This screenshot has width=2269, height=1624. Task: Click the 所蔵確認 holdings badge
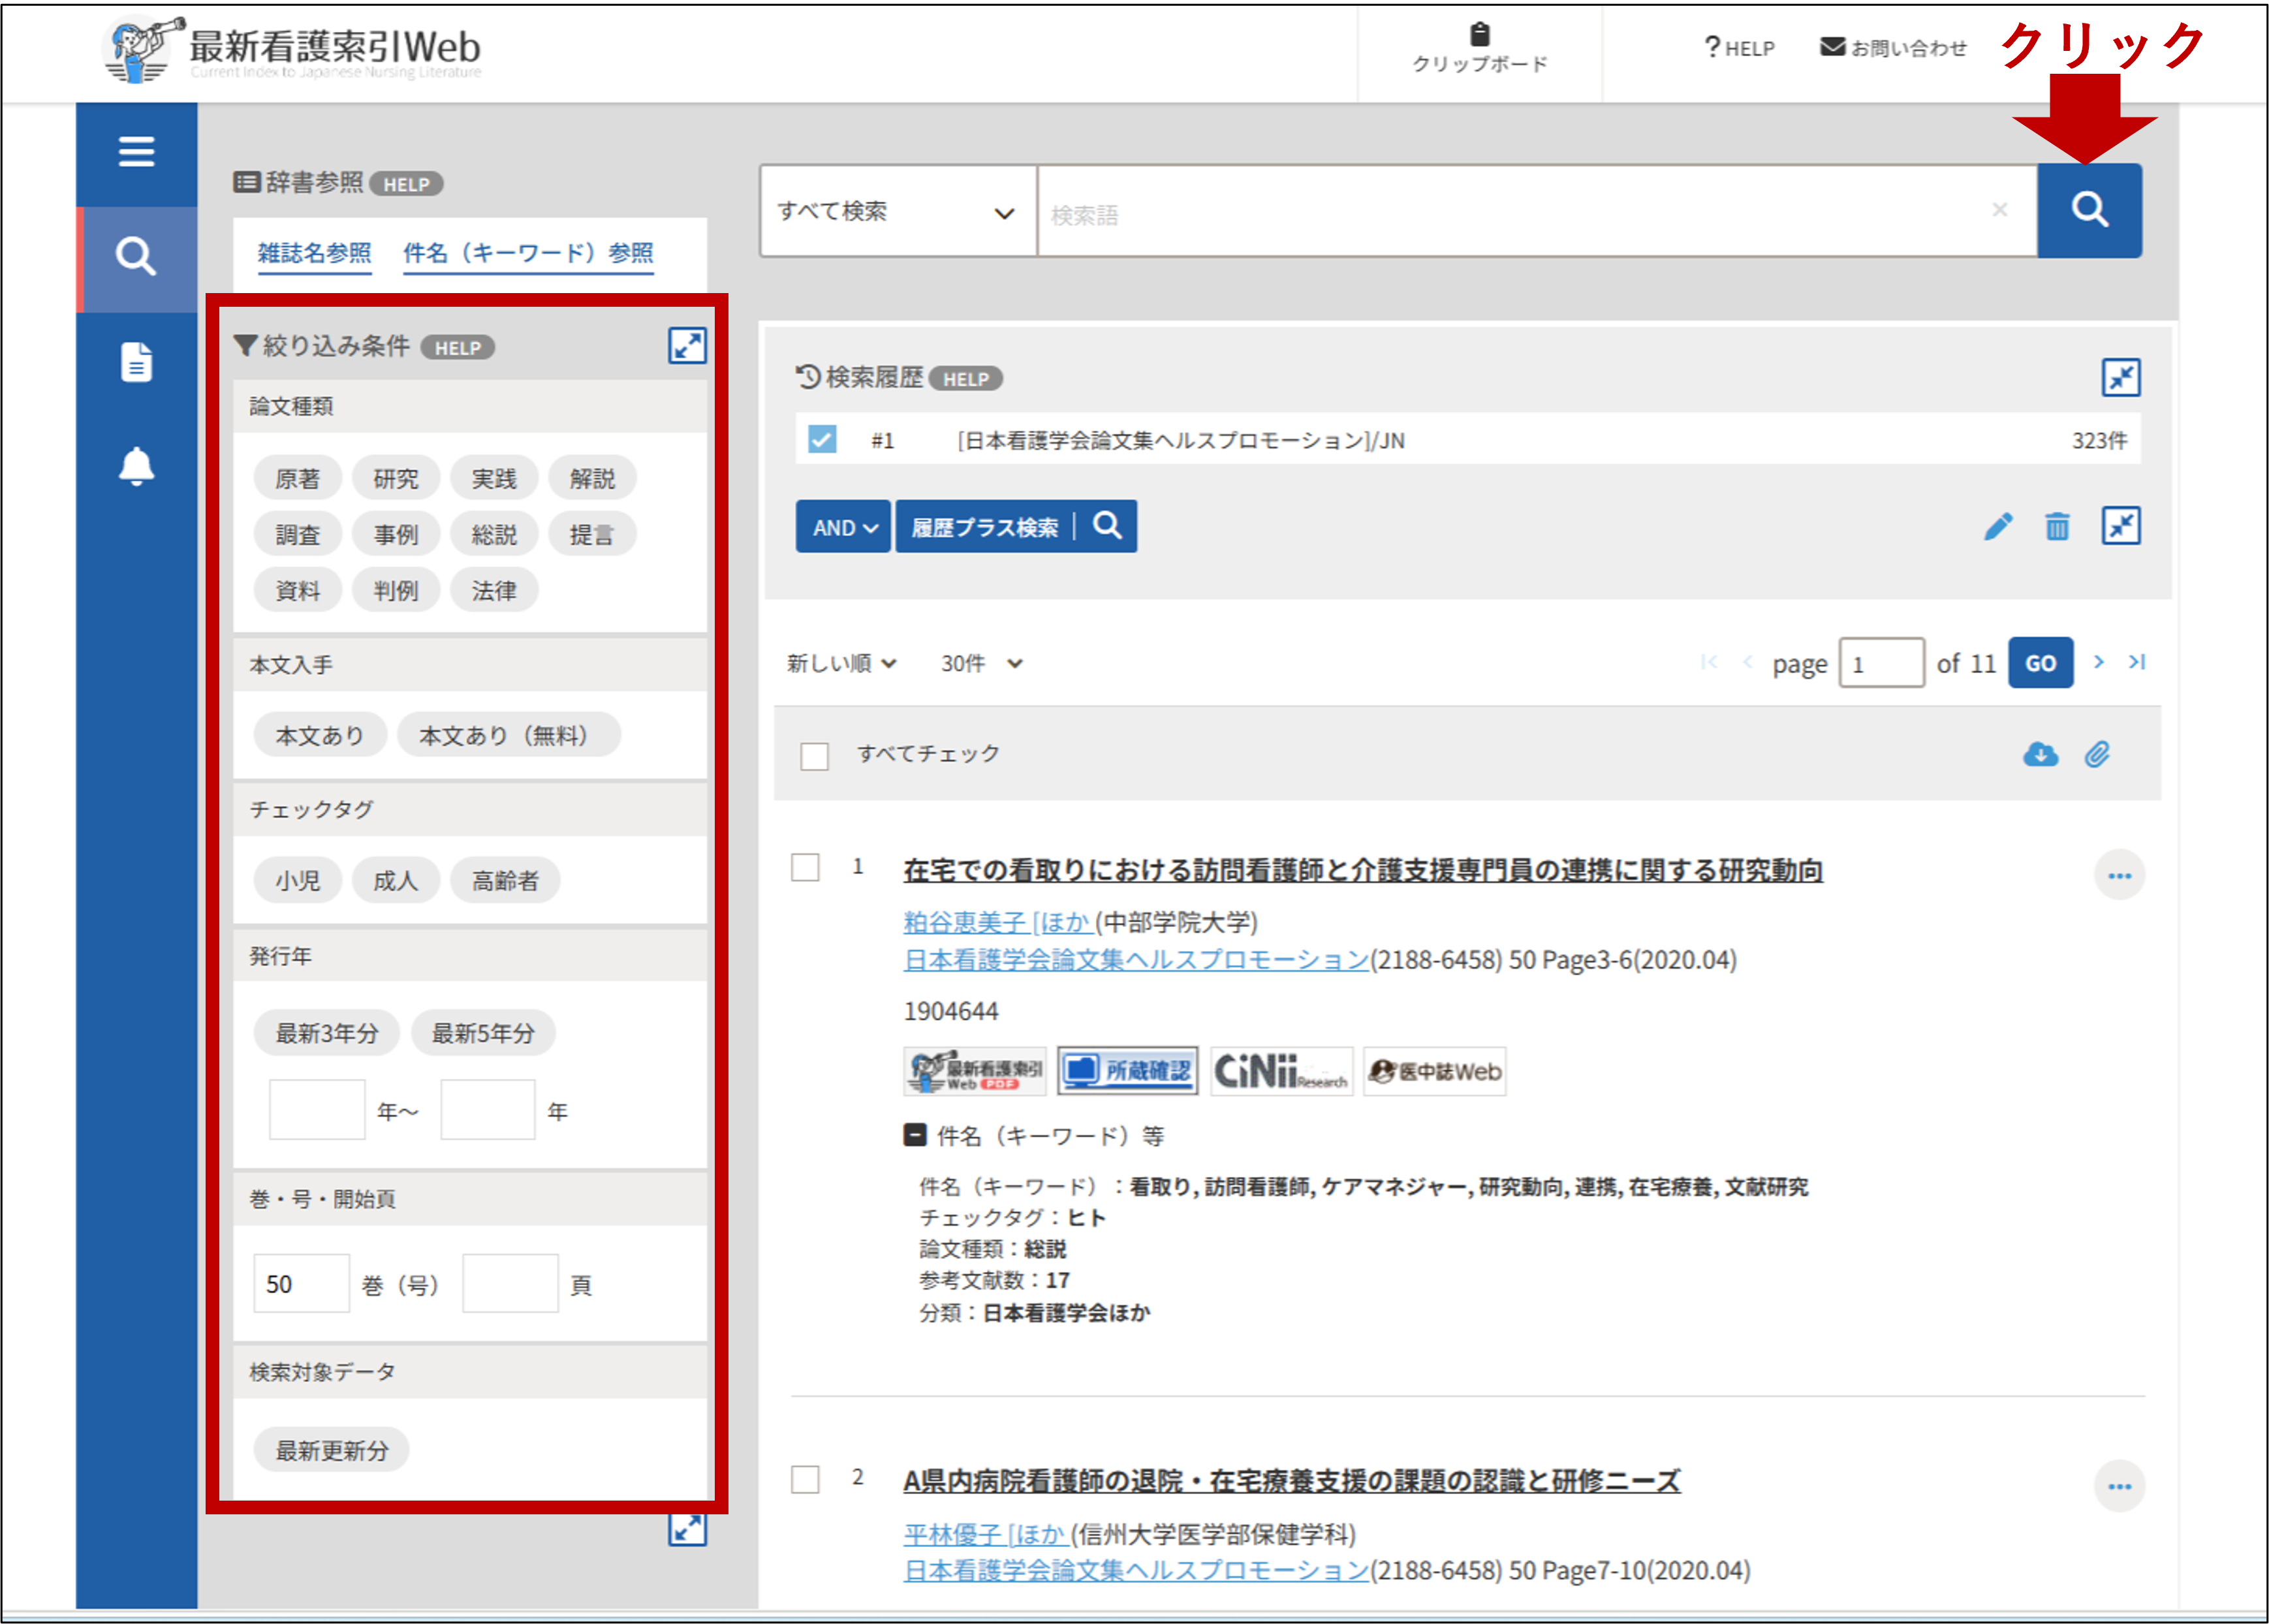tap(1128, 1071)
